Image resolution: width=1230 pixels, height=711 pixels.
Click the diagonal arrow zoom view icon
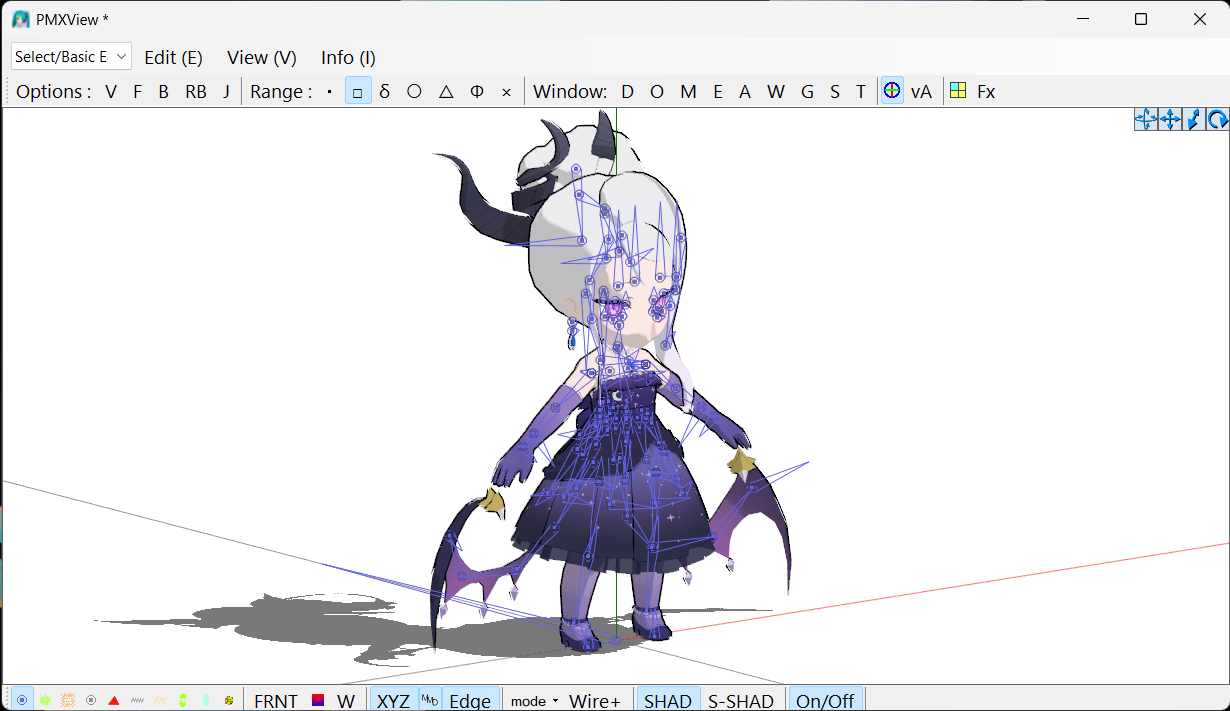[1194, 120]
